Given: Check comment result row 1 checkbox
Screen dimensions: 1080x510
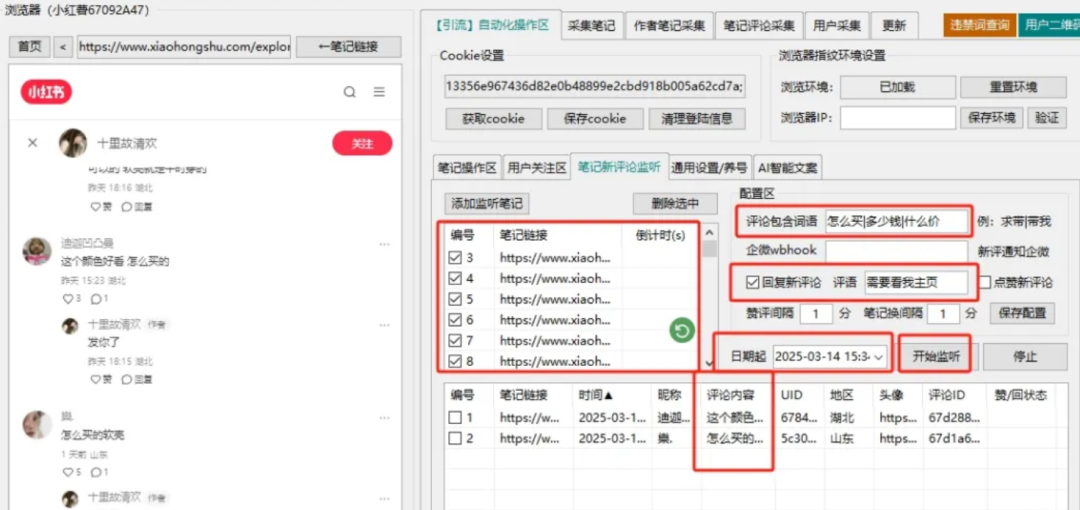Looking at the screenshot, I should 455,417.
